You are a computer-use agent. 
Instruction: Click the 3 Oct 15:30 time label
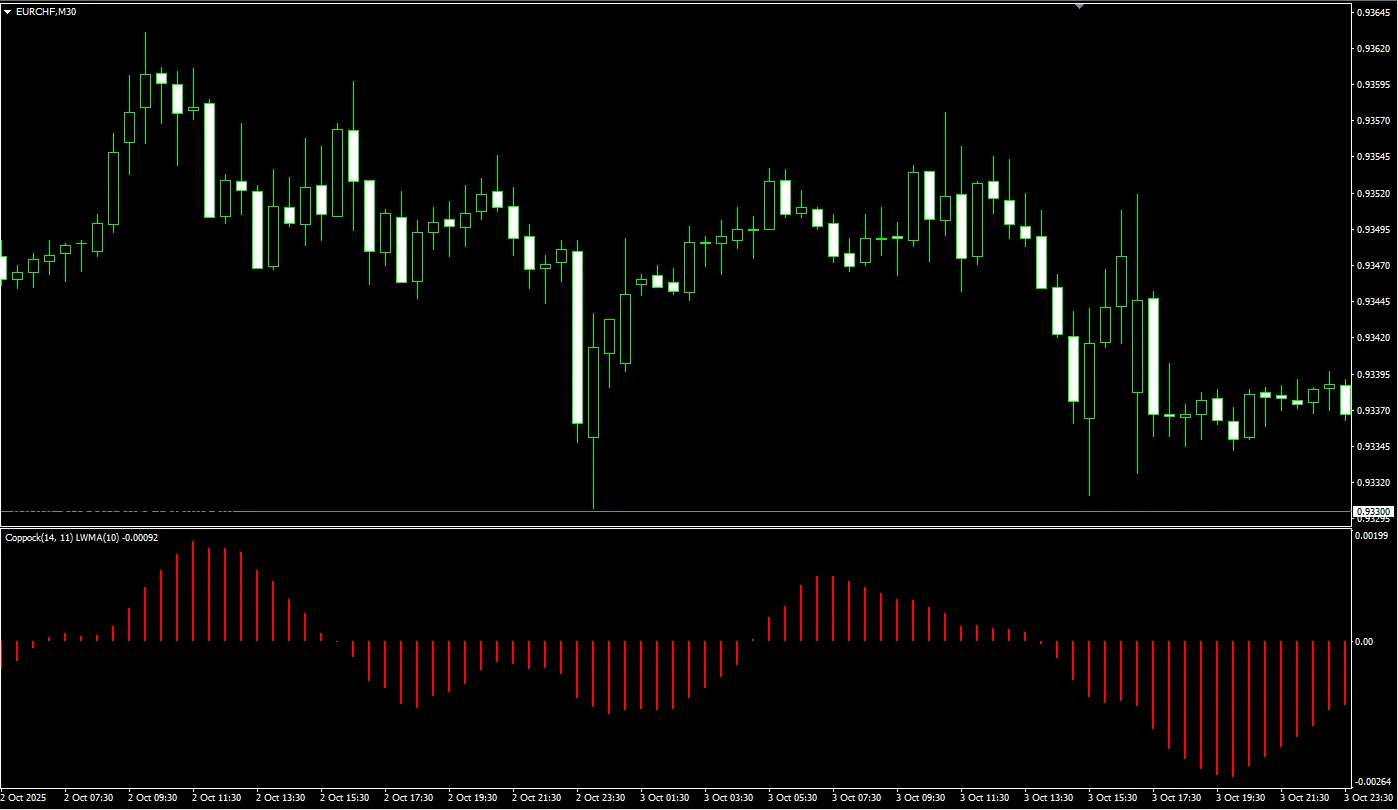tap(1112, 798)
